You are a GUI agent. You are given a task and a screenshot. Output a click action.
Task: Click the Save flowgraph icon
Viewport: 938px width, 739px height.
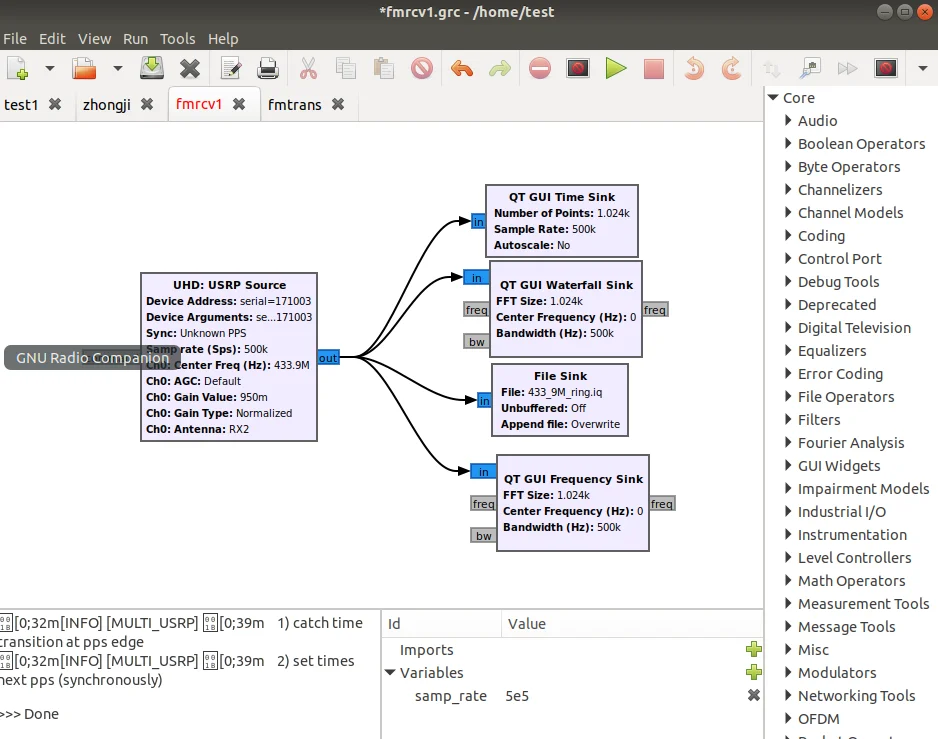[x=151, y=68]
